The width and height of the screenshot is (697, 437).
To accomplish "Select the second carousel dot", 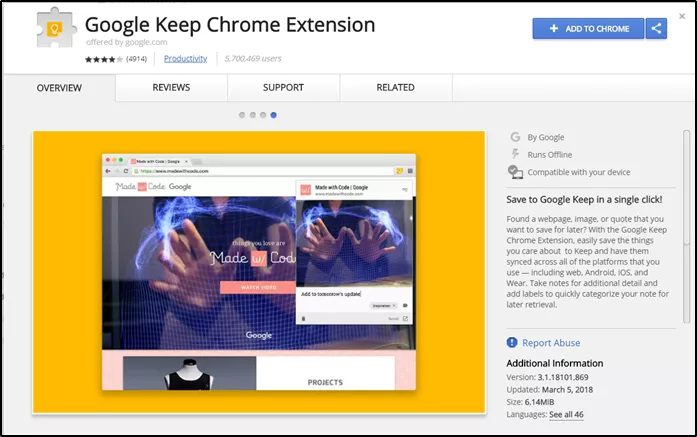I will (252, 115).
